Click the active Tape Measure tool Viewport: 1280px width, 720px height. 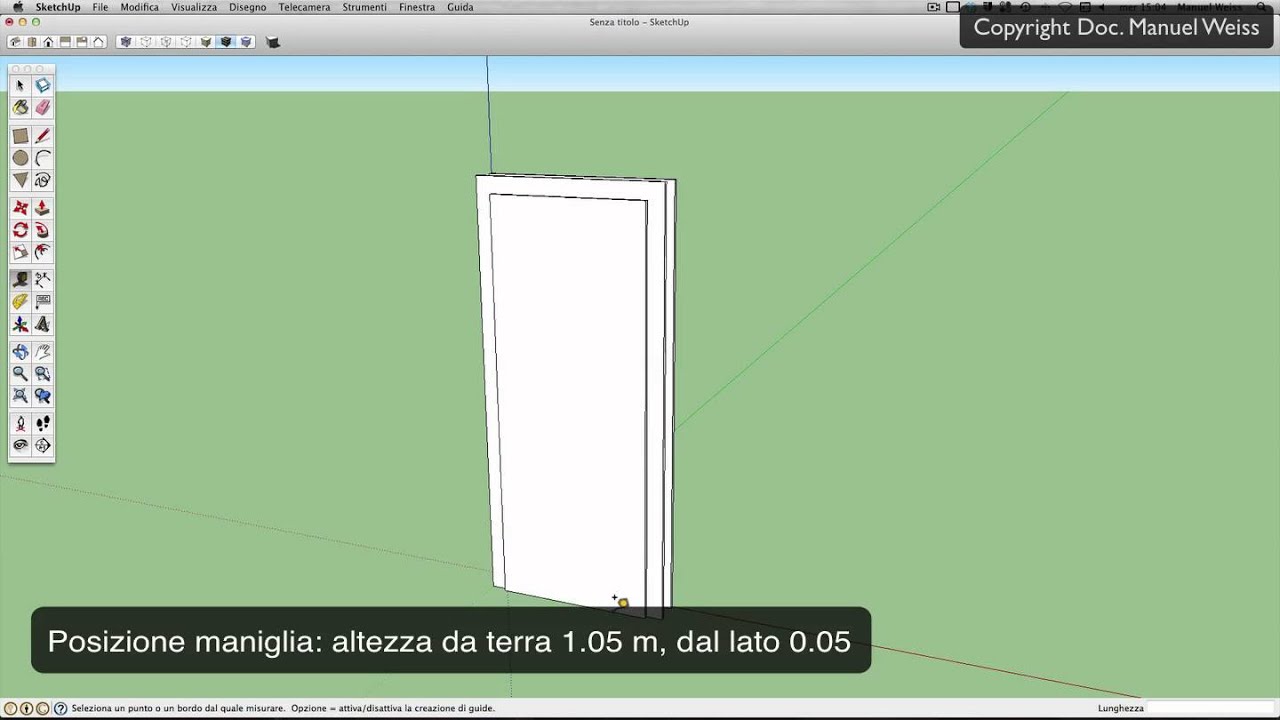point(20,280)
